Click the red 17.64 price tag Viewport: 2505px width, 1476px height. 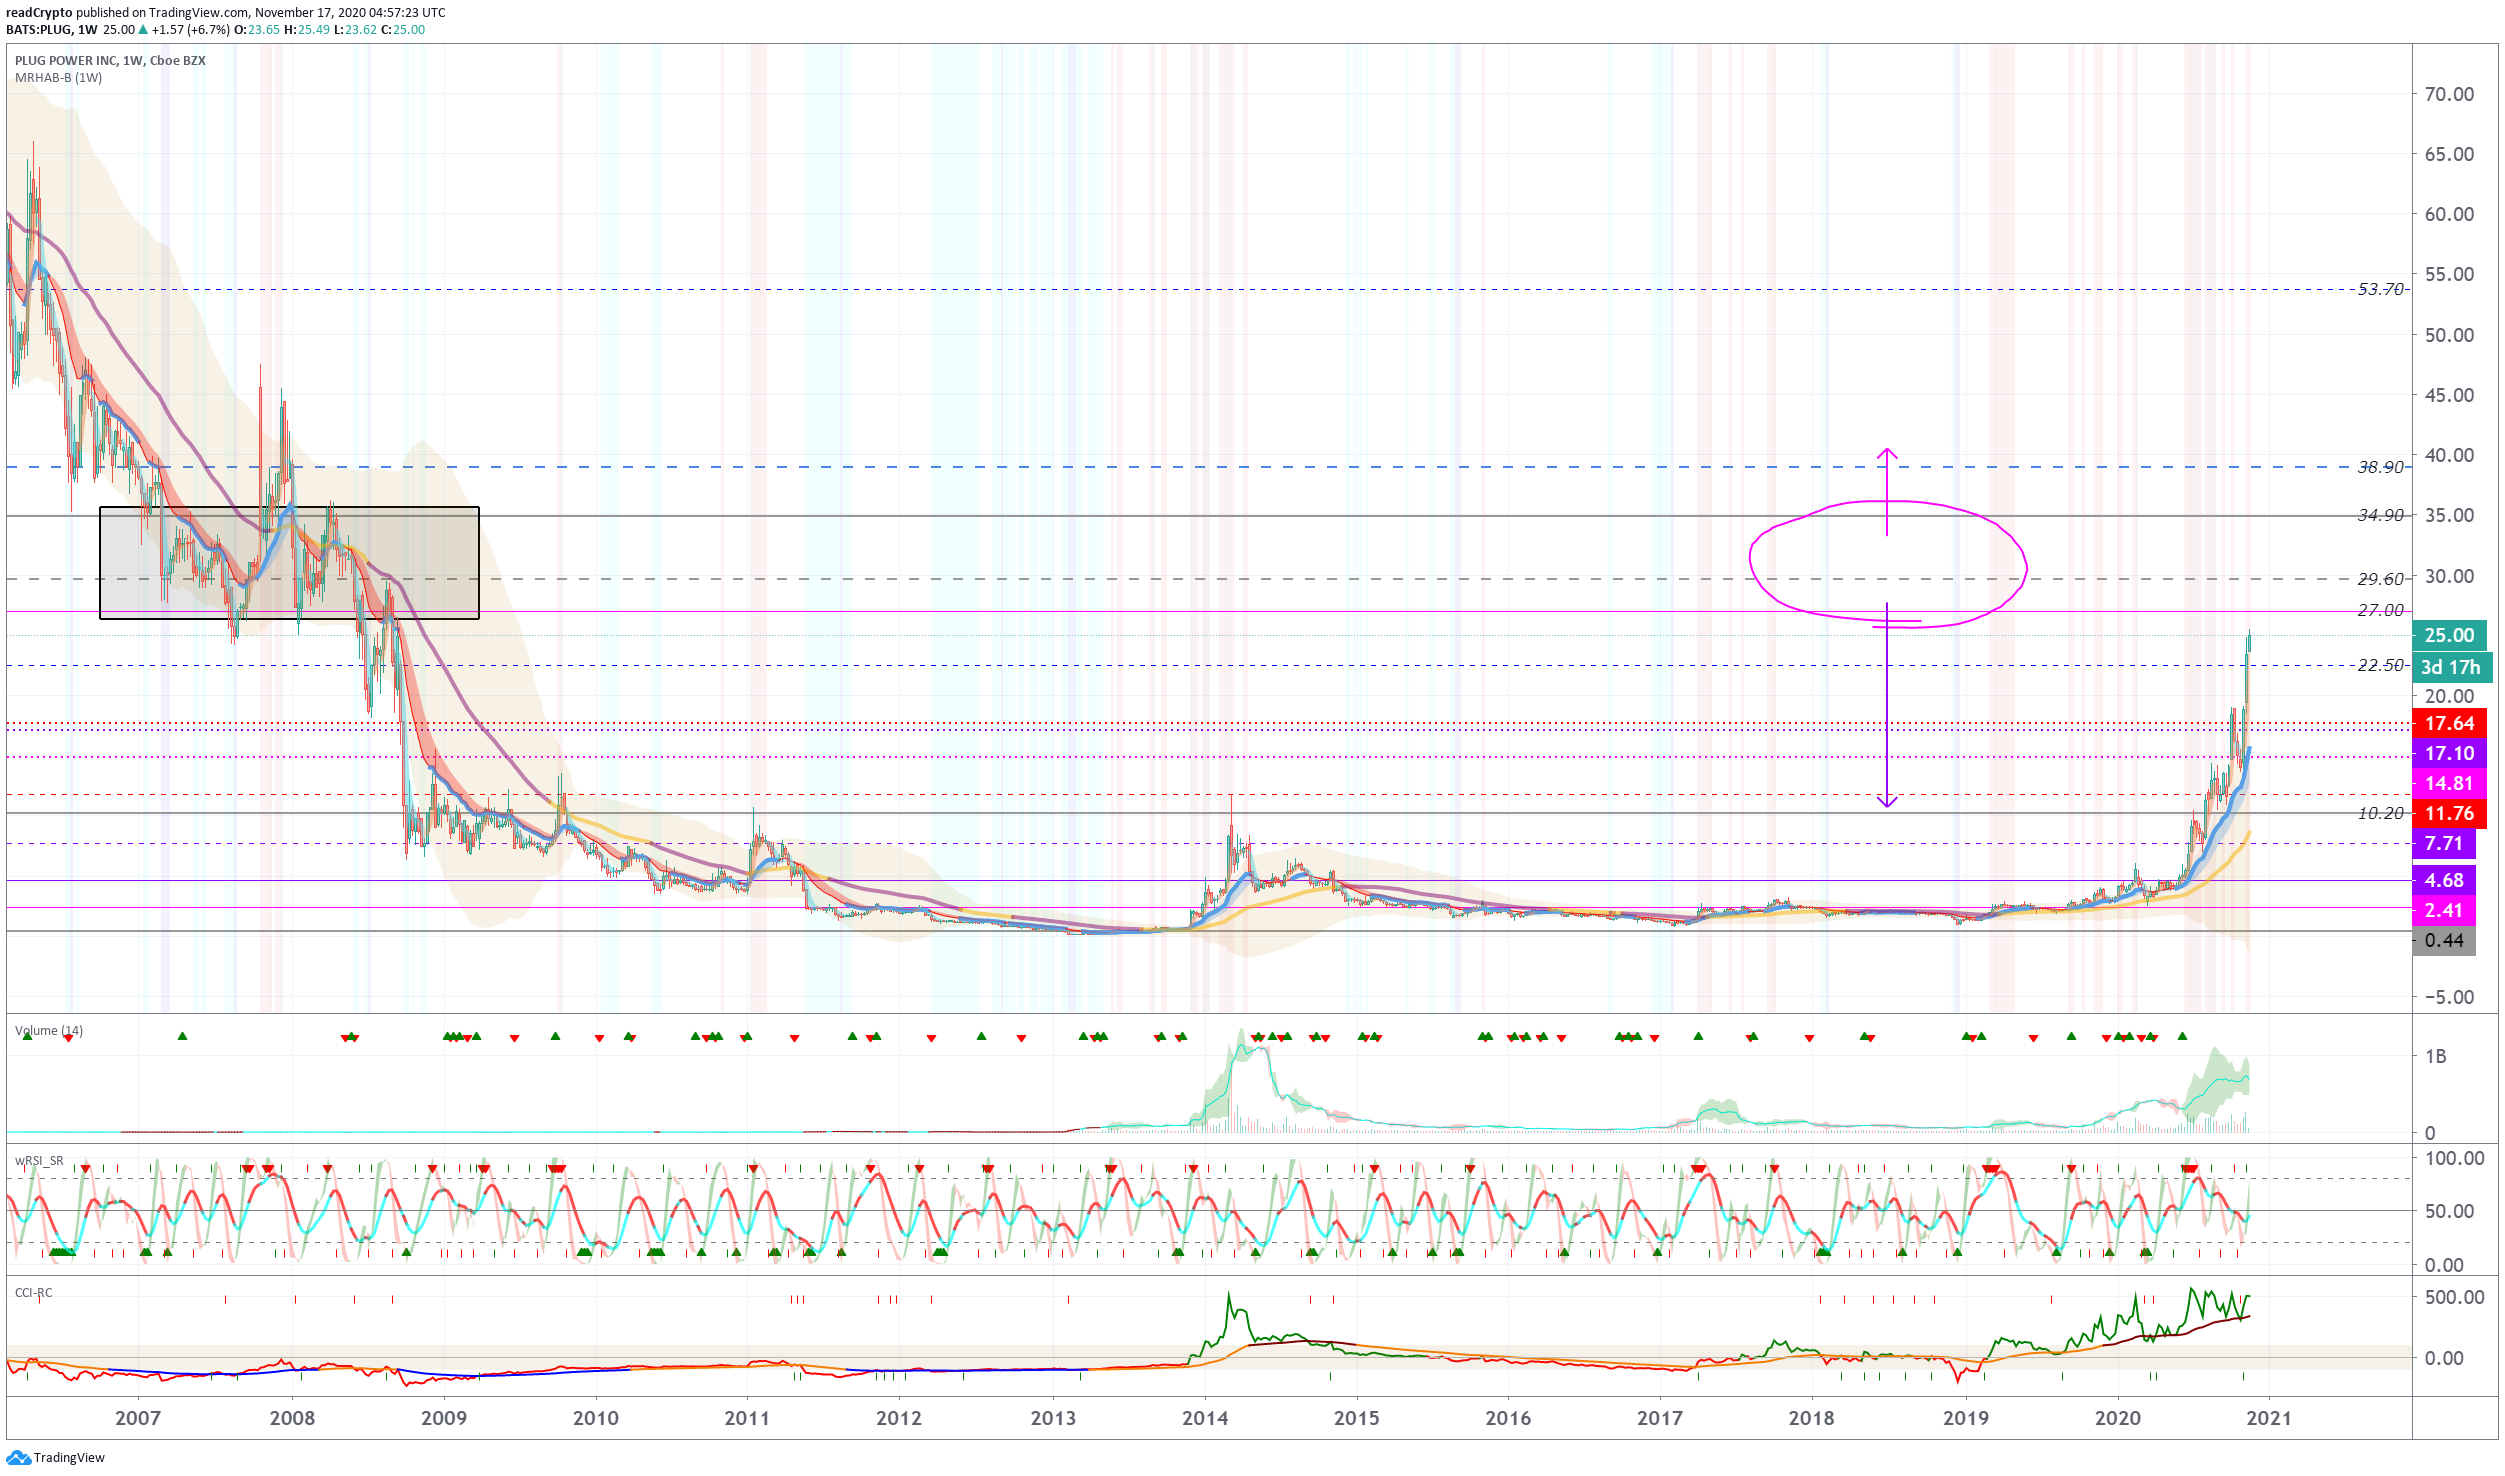click(x=2449, y=724)
